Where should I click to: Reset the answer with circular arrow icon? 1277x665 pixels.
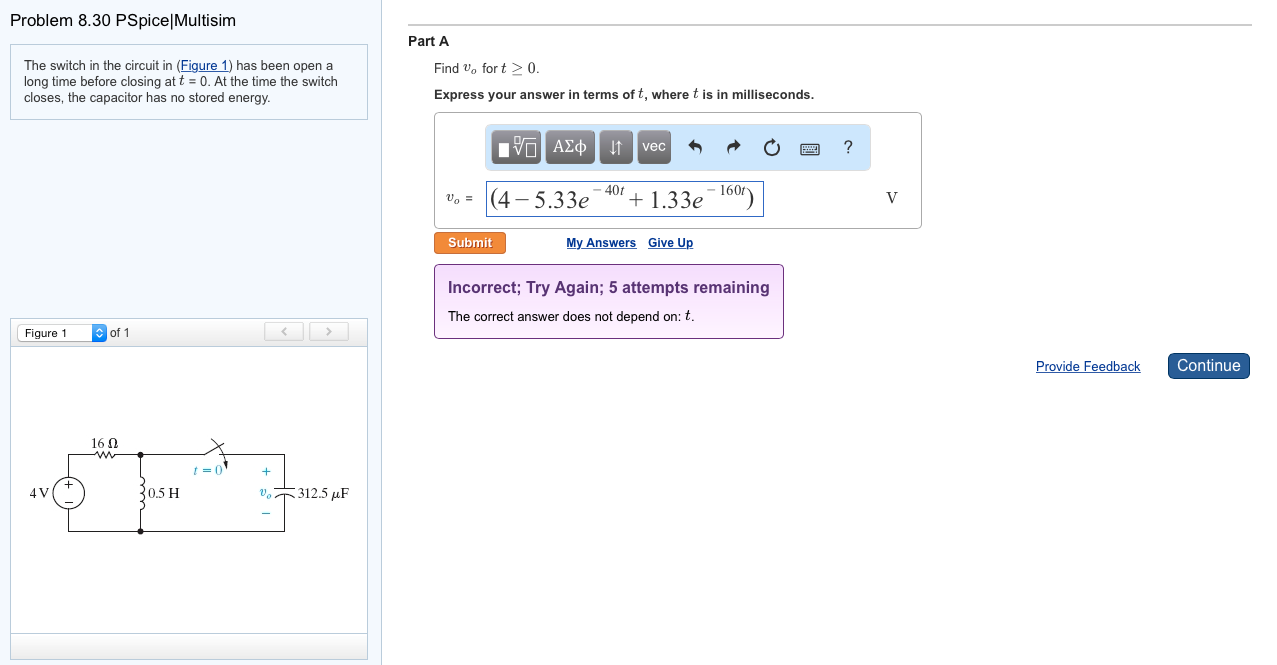point(771,148)
